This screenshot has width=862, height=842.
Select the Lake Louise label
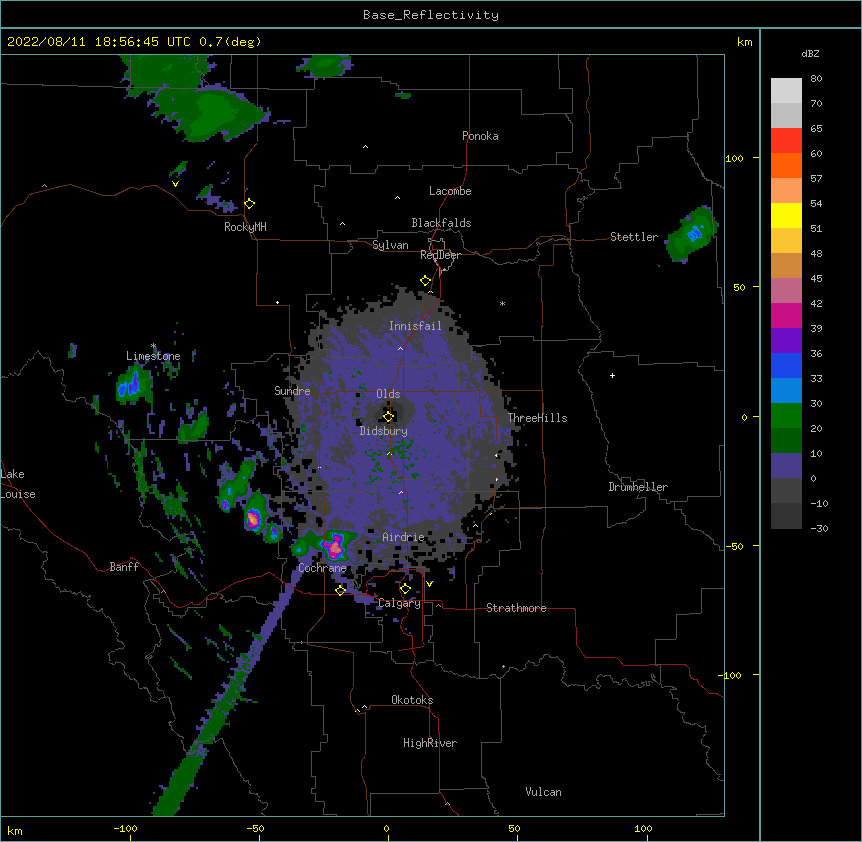pyautogui.click(x=18, y=484)
